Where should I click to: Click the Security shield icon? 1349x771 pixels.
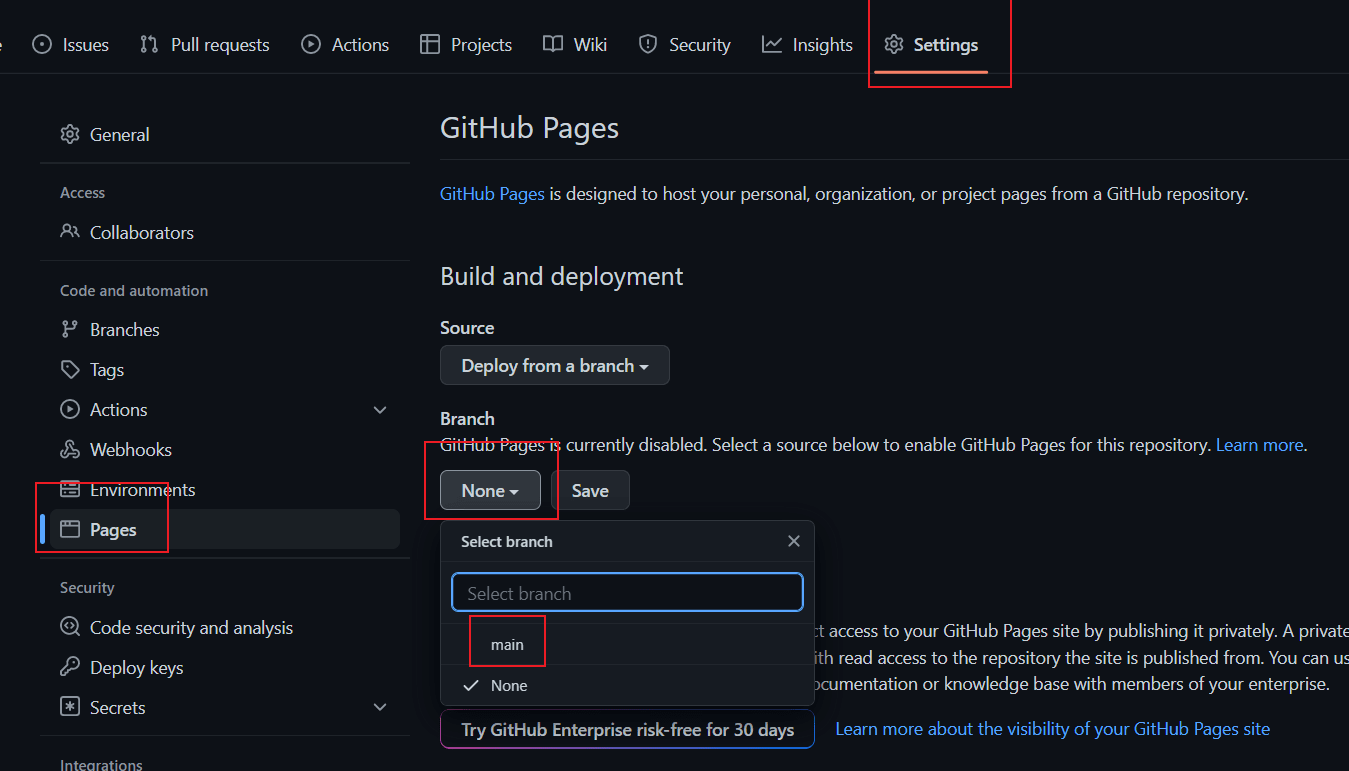[x=648, y=44]
